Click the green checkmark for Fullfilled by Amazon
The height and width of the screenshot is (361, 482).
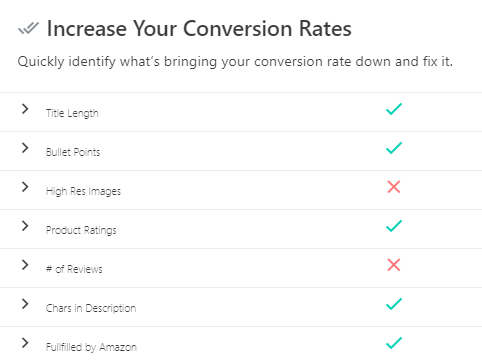click(394, 343)
